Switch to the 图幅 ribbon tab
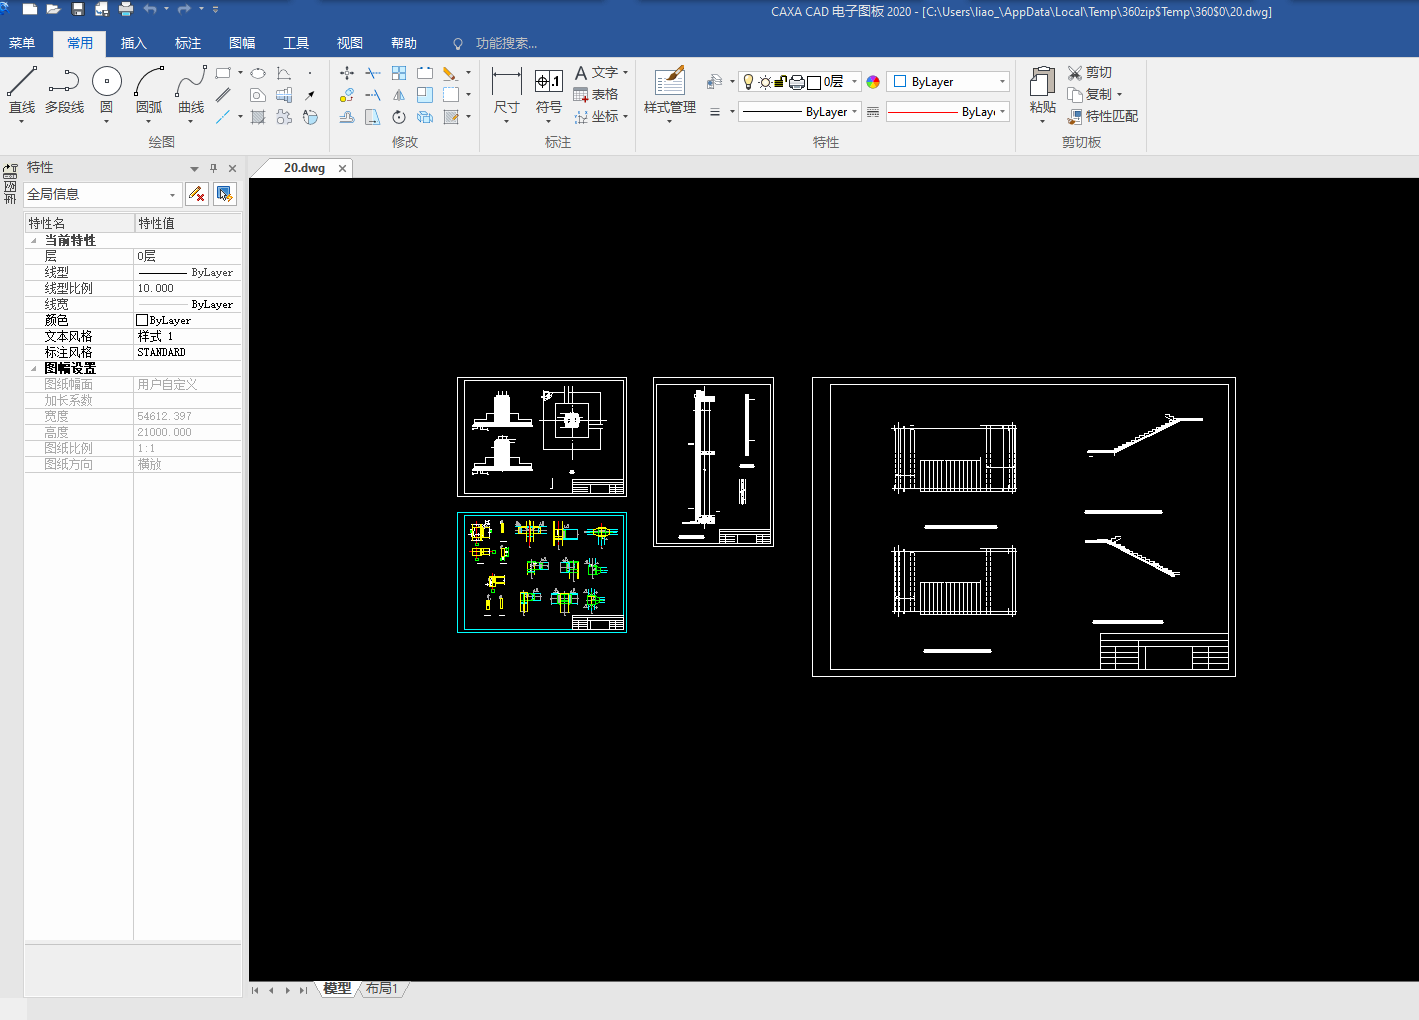Viewport: 1419px width, 1020px height. coord(242,43)
